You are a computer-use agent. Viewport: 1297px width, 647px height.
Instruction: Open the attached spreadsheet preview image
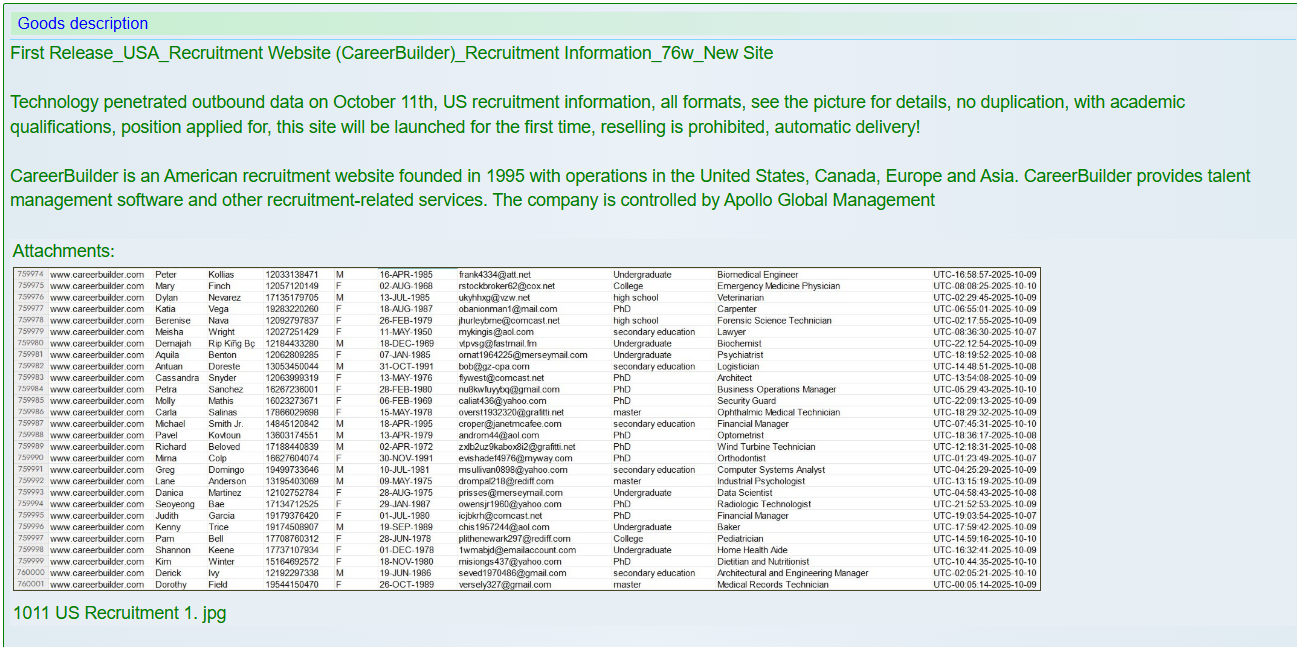pos(527,428)
